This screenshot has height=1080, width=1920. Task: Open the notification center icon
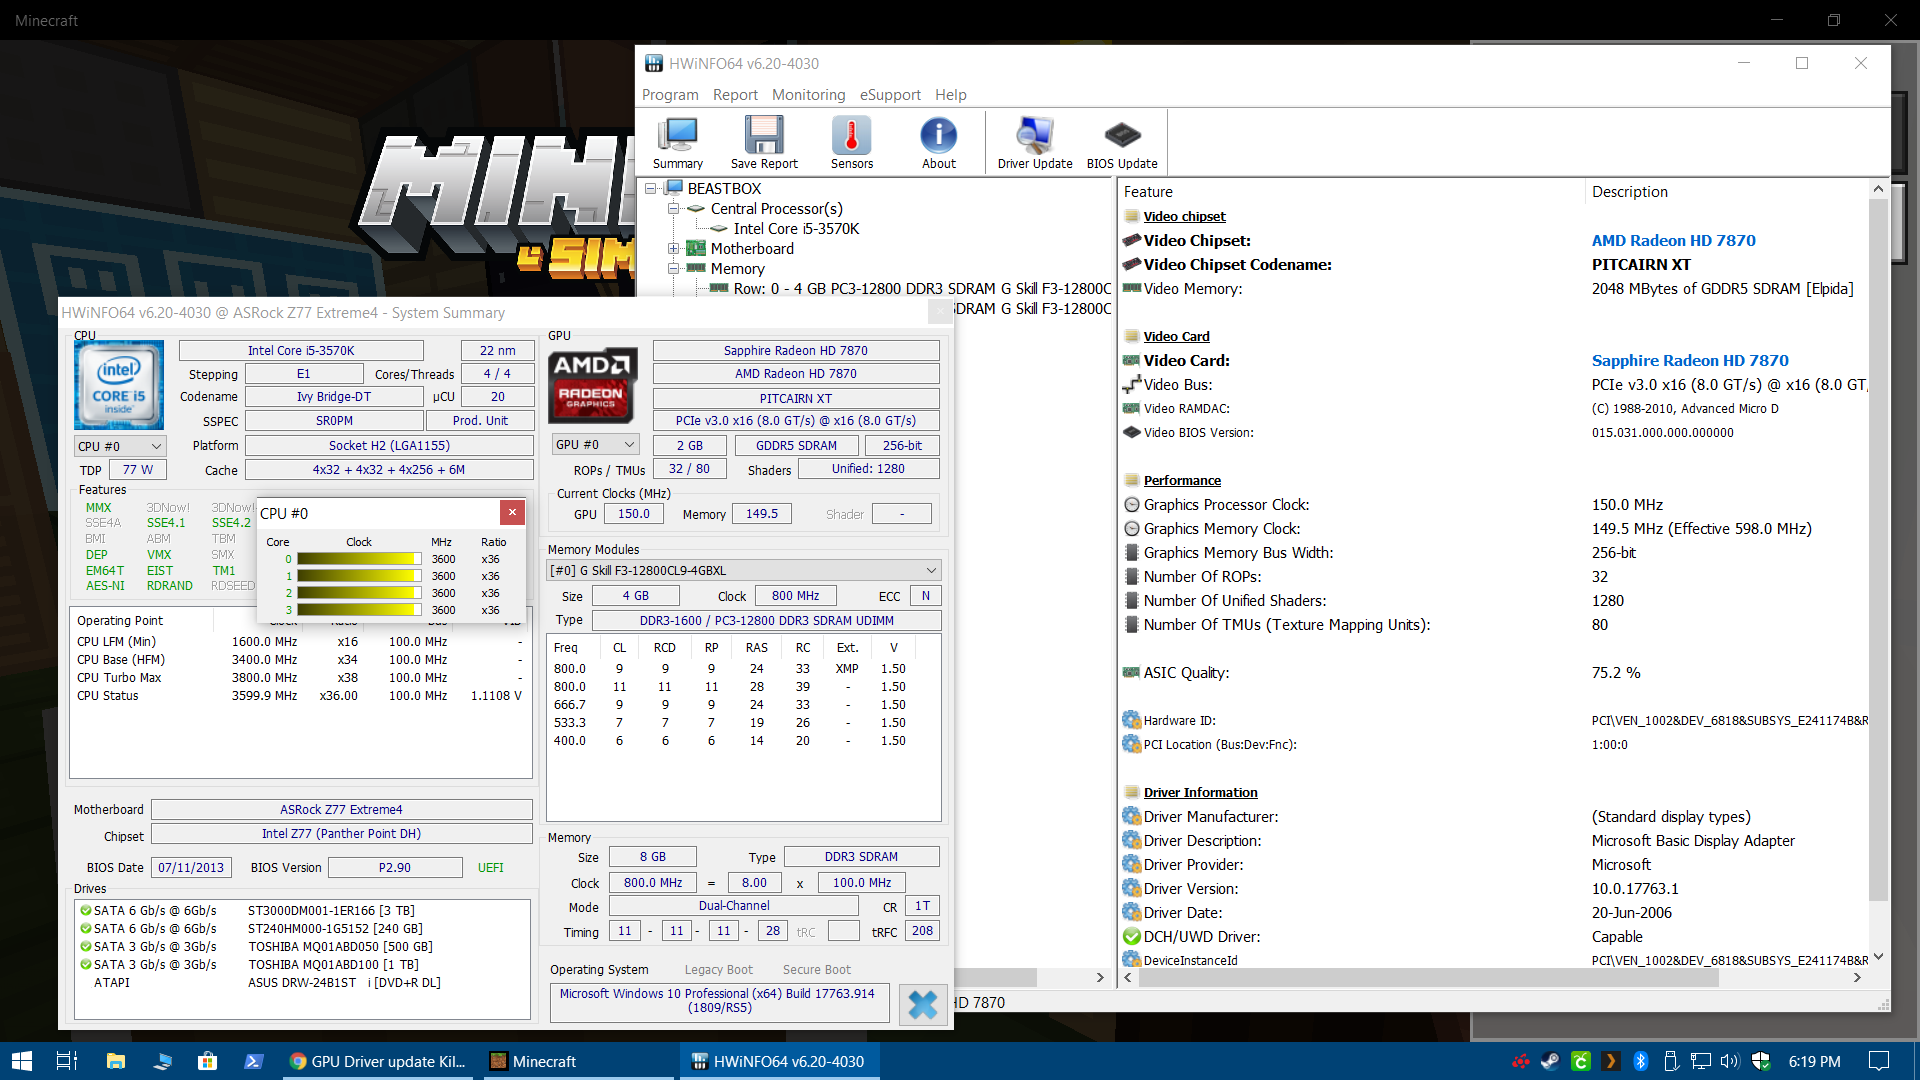(1879, 1061)
